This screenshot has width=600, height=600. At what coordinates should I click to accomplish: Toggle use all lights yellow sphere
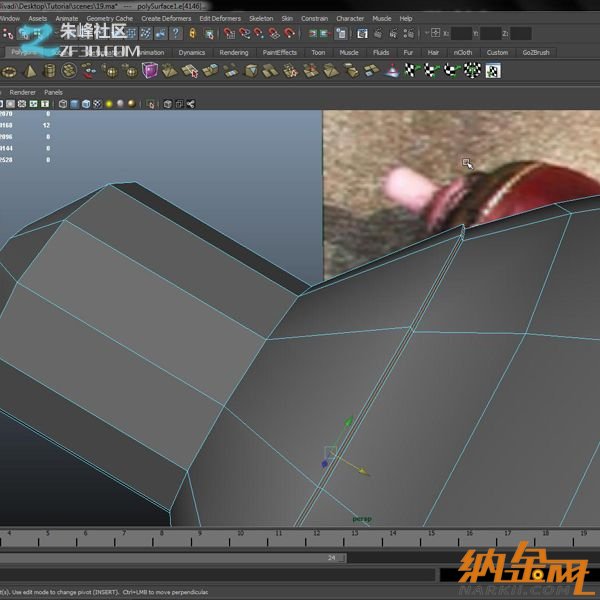pyautogui.click(x=109, y=104)
